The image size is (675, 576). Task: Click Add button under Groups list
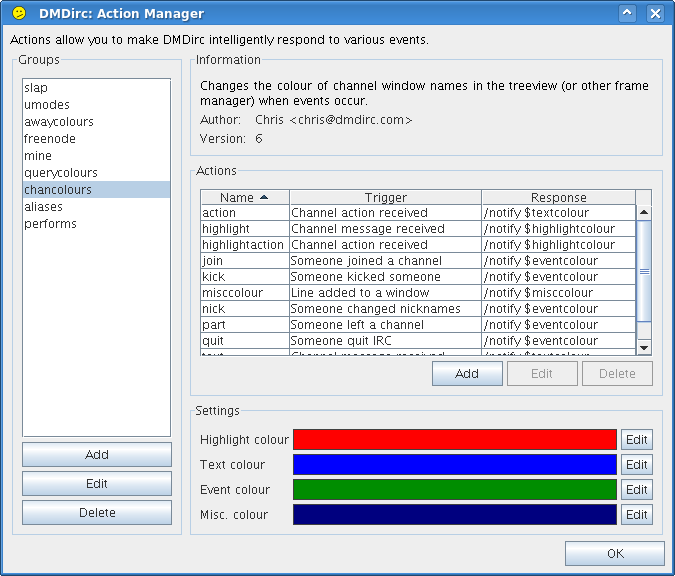[97, 455]
